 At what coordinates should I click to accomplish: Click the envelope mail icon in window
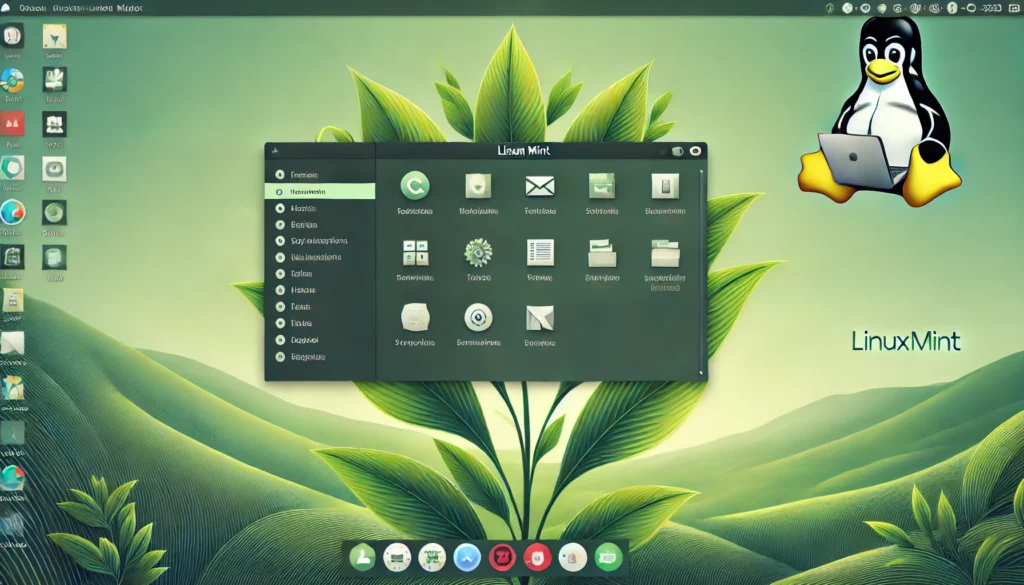click(x=540, y=185)
